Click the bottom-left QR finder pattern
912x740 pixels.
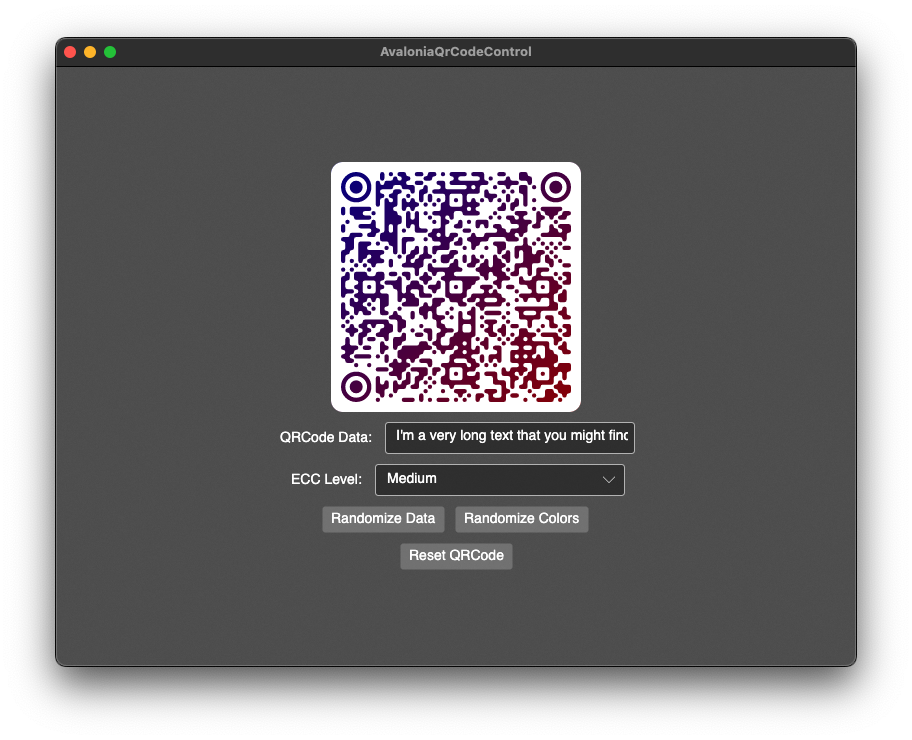(x=357, y=385)
